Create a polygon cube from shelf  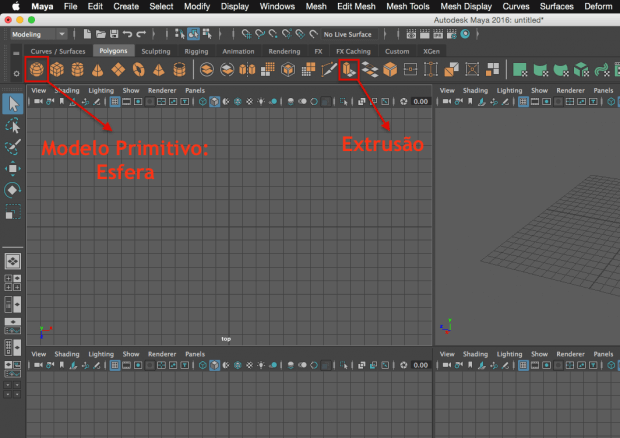(x=57, y=70)
